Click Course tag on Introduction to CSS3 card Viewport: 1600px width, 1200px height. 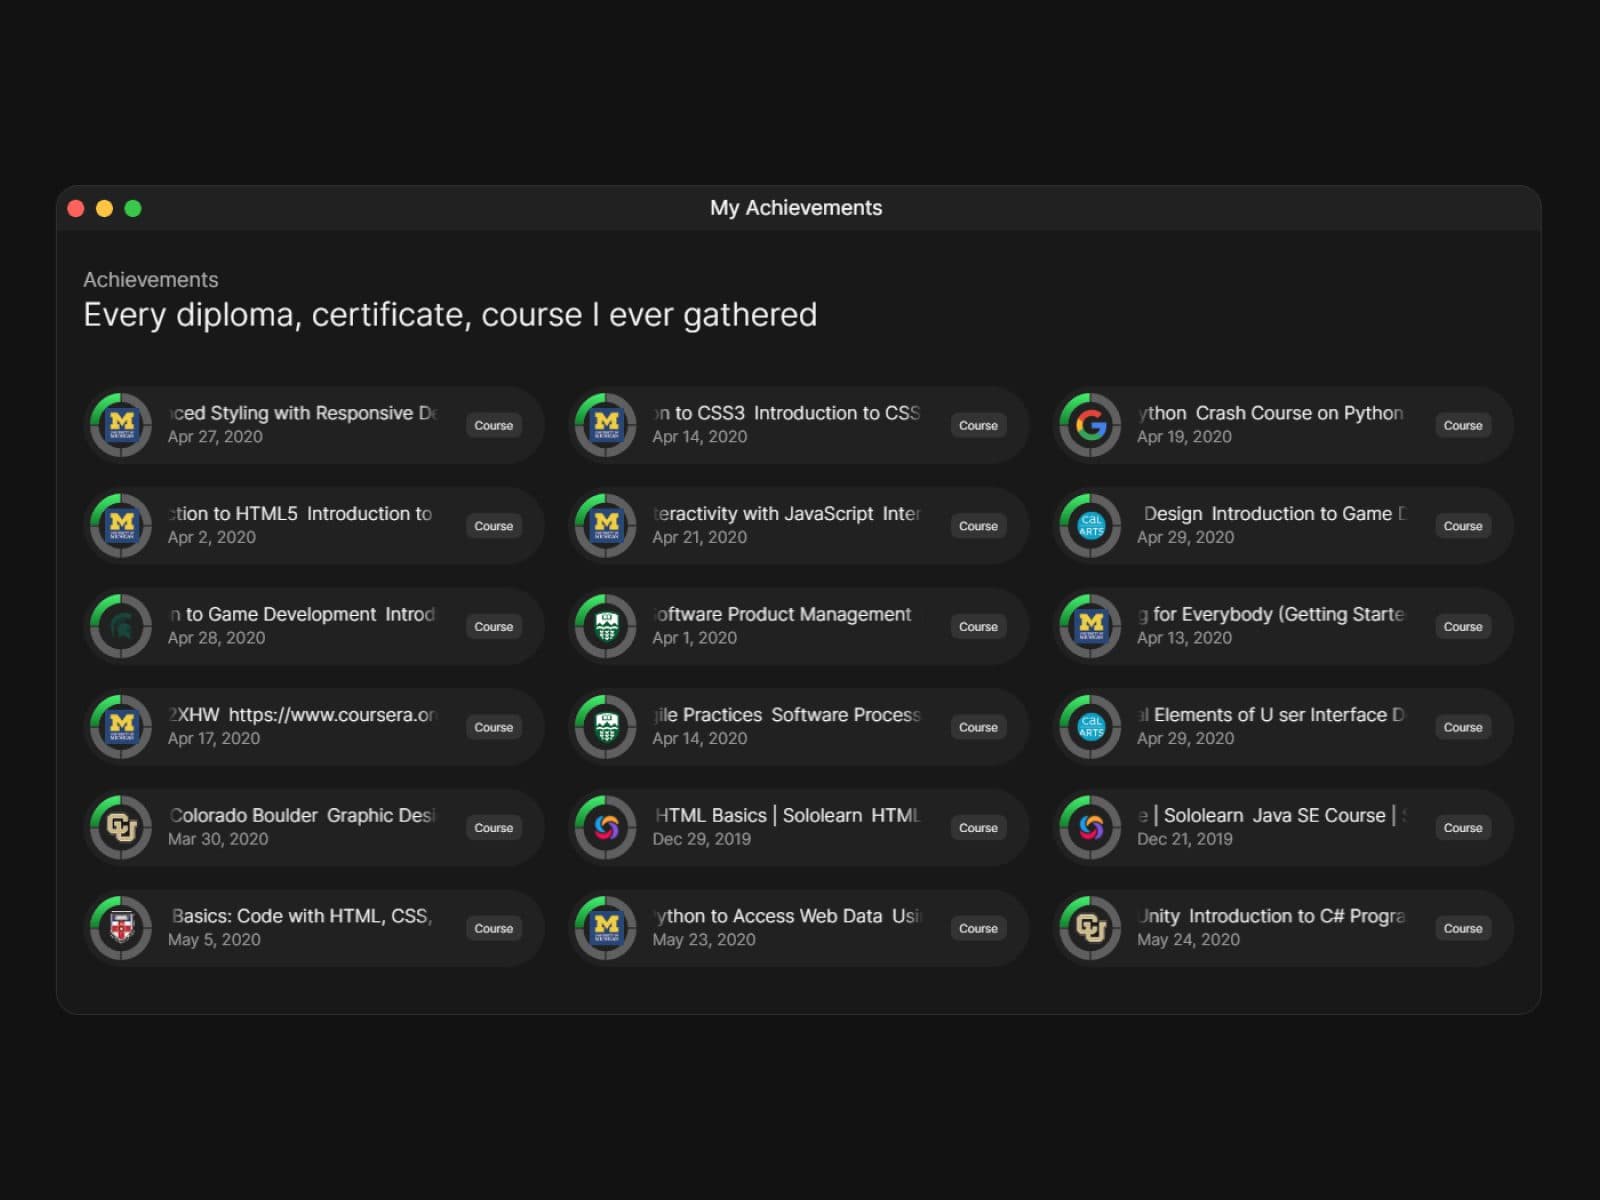pos(977,425)
